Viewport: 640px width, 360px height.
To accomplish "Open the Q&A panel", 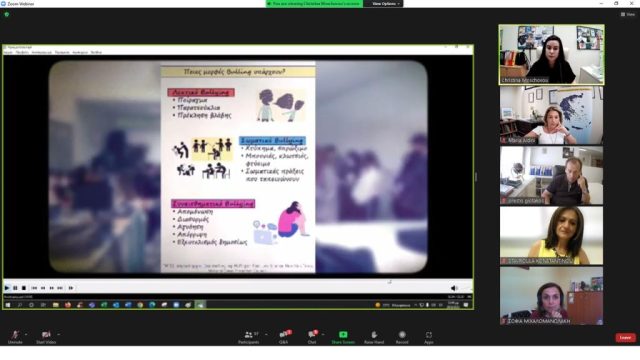I will [284, 337].
